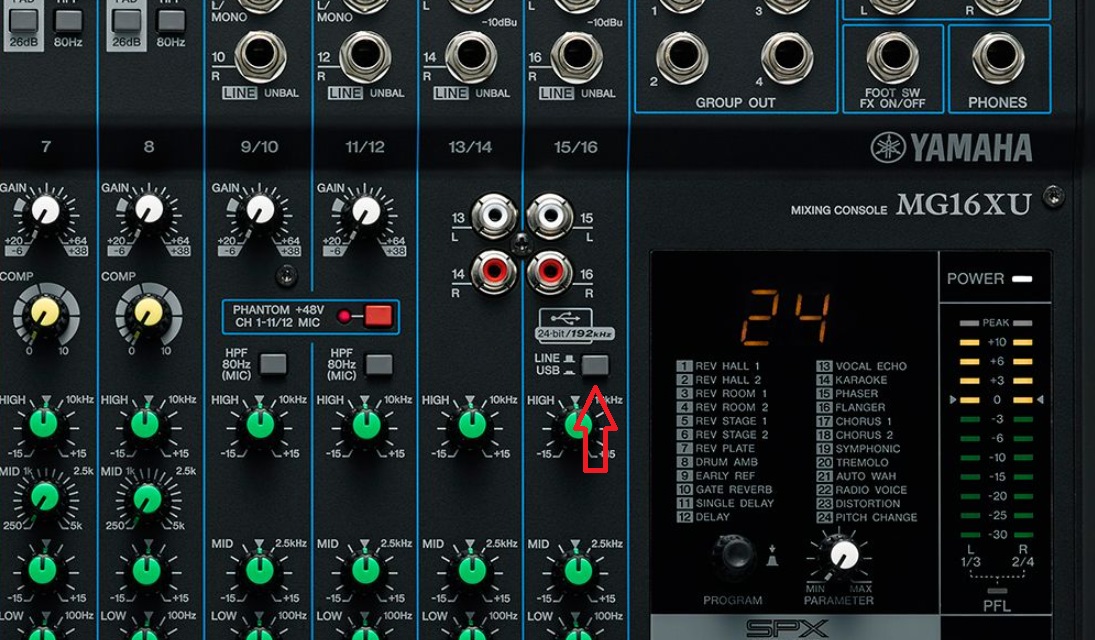Click the USB 24-bit/192kHz logo
This screenshot has height=640, width=1095.
[574, 325]
